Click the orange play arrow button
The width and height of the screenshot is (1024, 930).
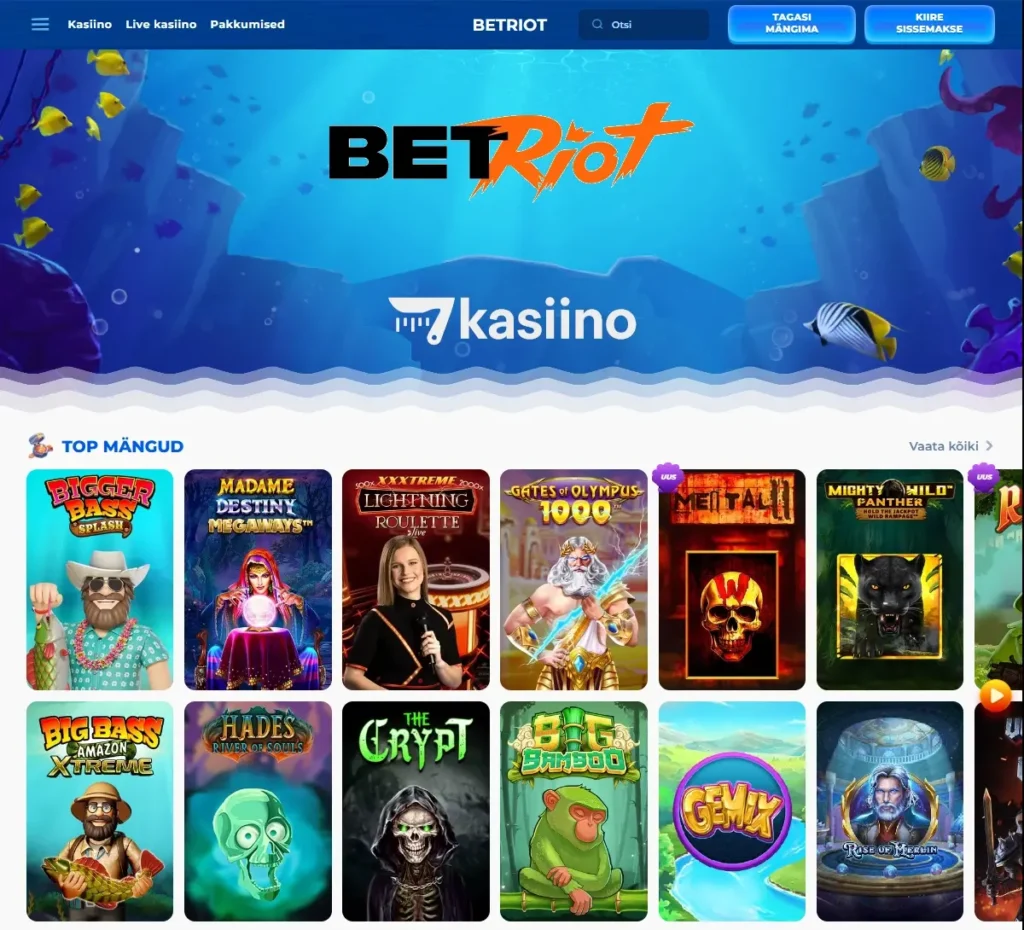[x=995, y=696]
